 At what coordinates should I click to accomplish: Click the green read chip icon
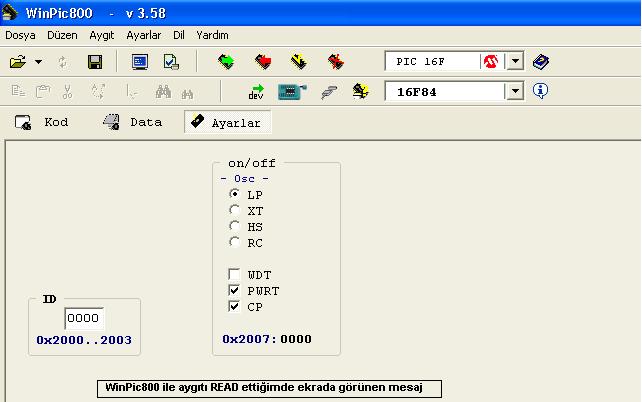[227, 62]
